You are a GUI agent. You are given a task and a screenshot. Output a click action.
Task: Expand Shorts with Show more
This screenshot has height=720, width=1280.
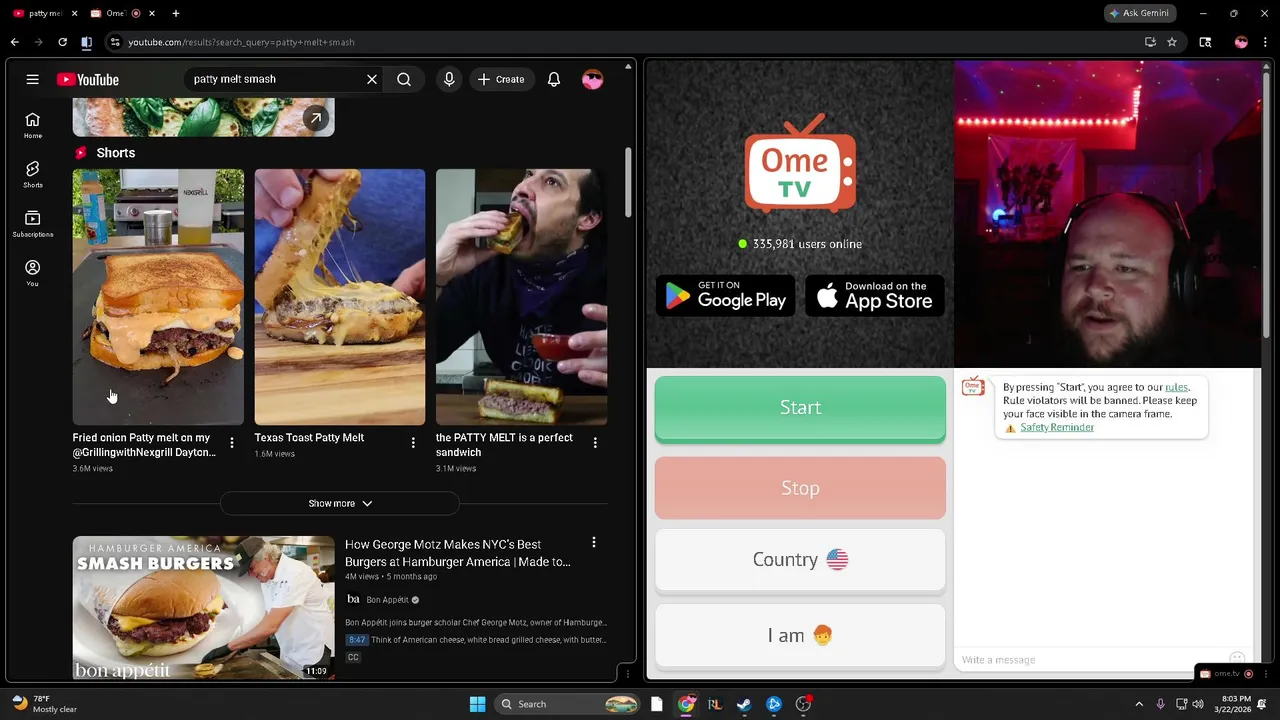pos(340,504)
